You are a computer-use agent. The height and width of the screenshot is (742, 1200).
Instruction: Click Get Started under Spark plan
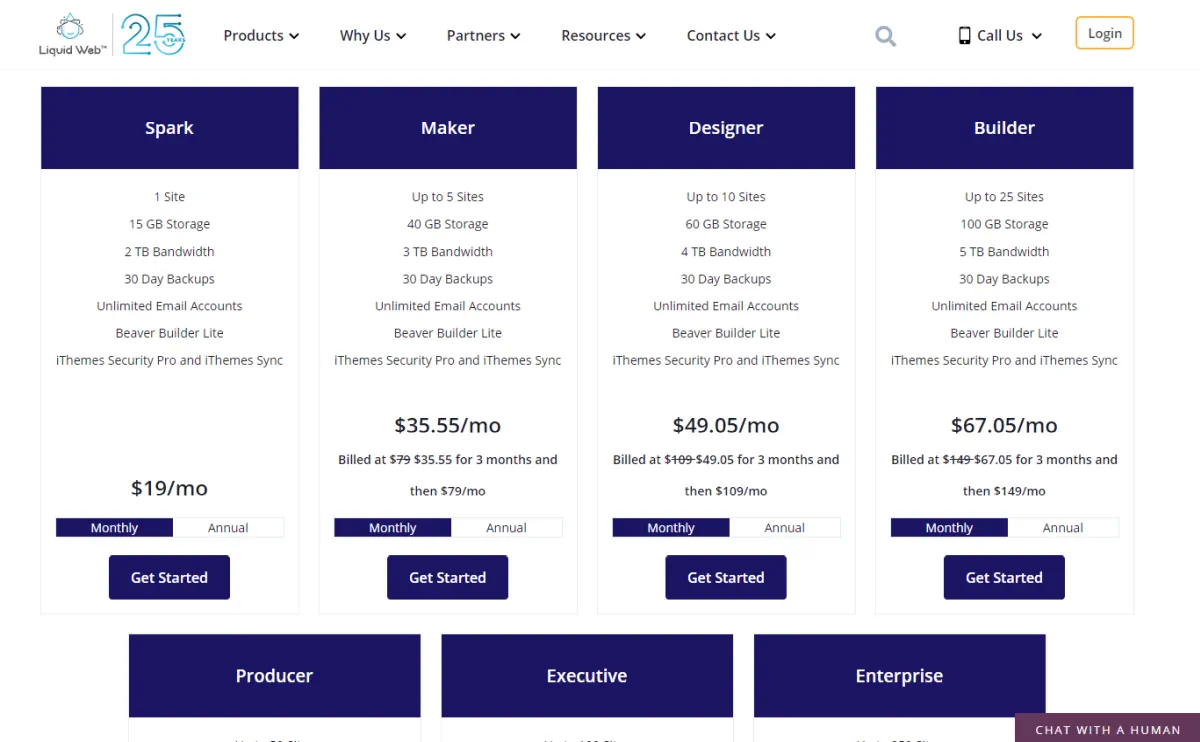pyautogui.click(x=169, y=577)
